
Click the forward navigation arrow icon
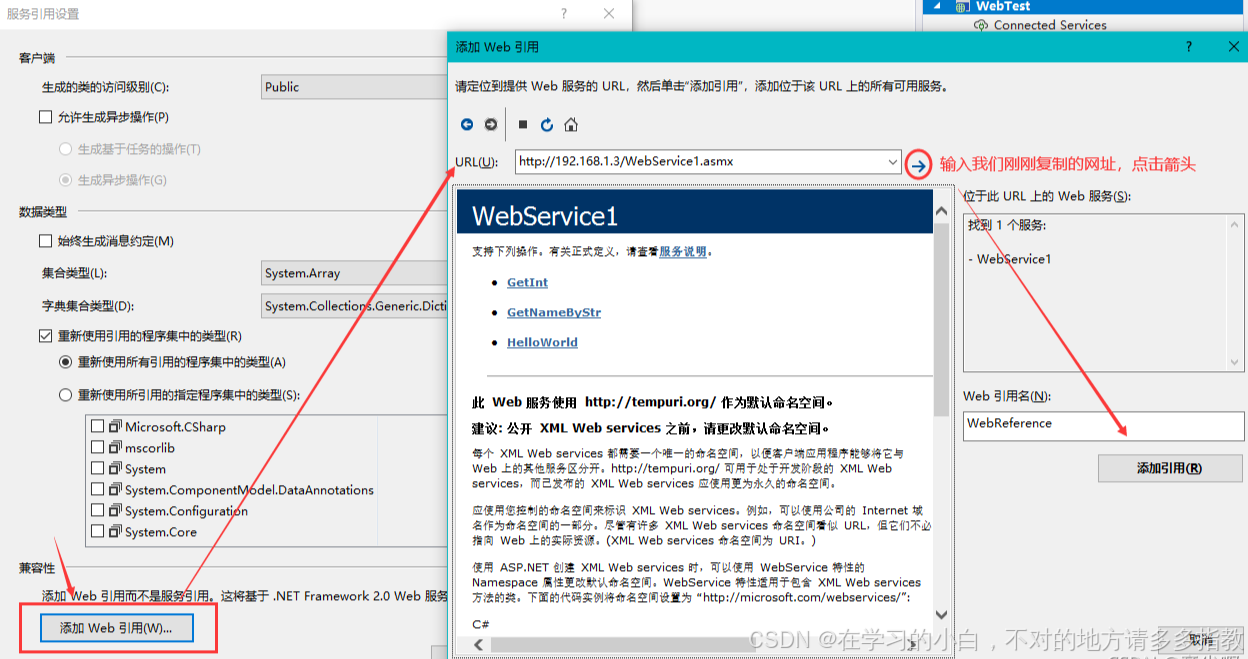pos(491,124)
